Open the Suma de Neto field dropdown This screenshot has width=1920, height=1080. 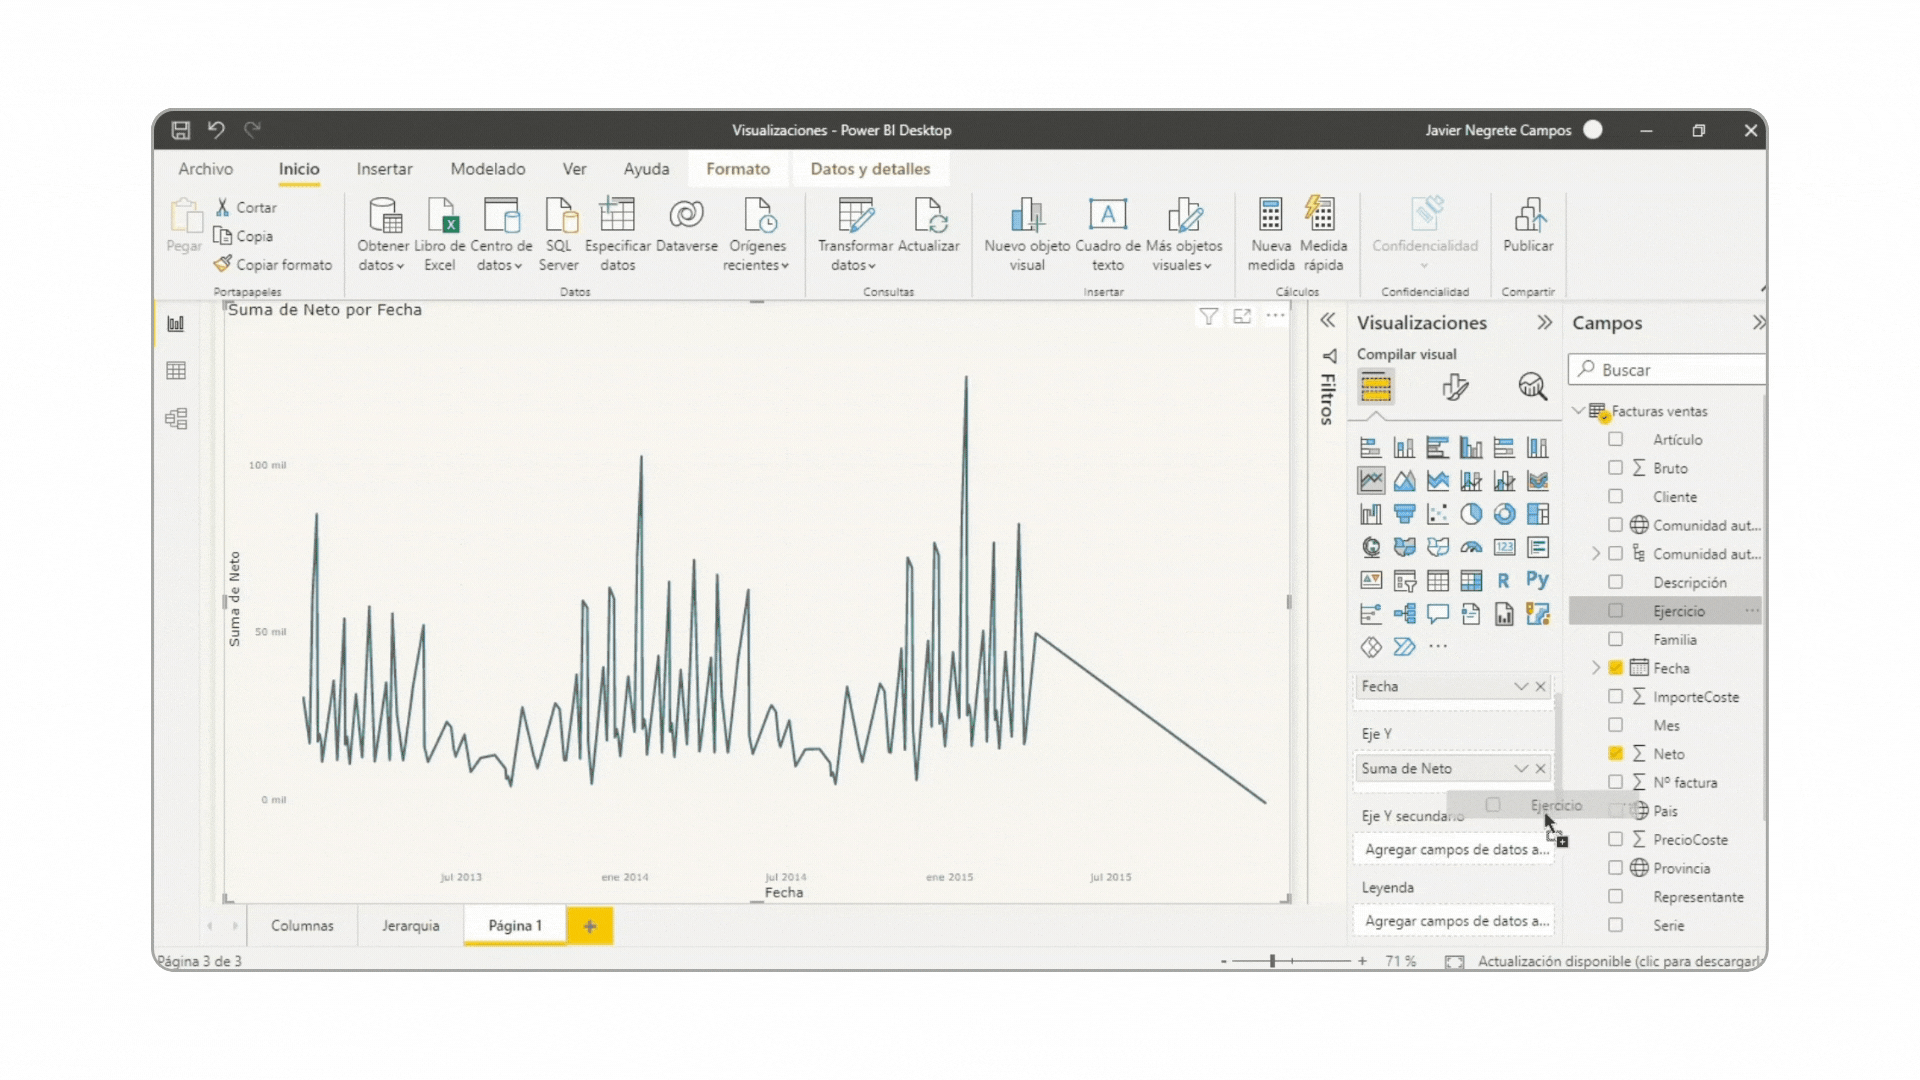coord(1521,768)
